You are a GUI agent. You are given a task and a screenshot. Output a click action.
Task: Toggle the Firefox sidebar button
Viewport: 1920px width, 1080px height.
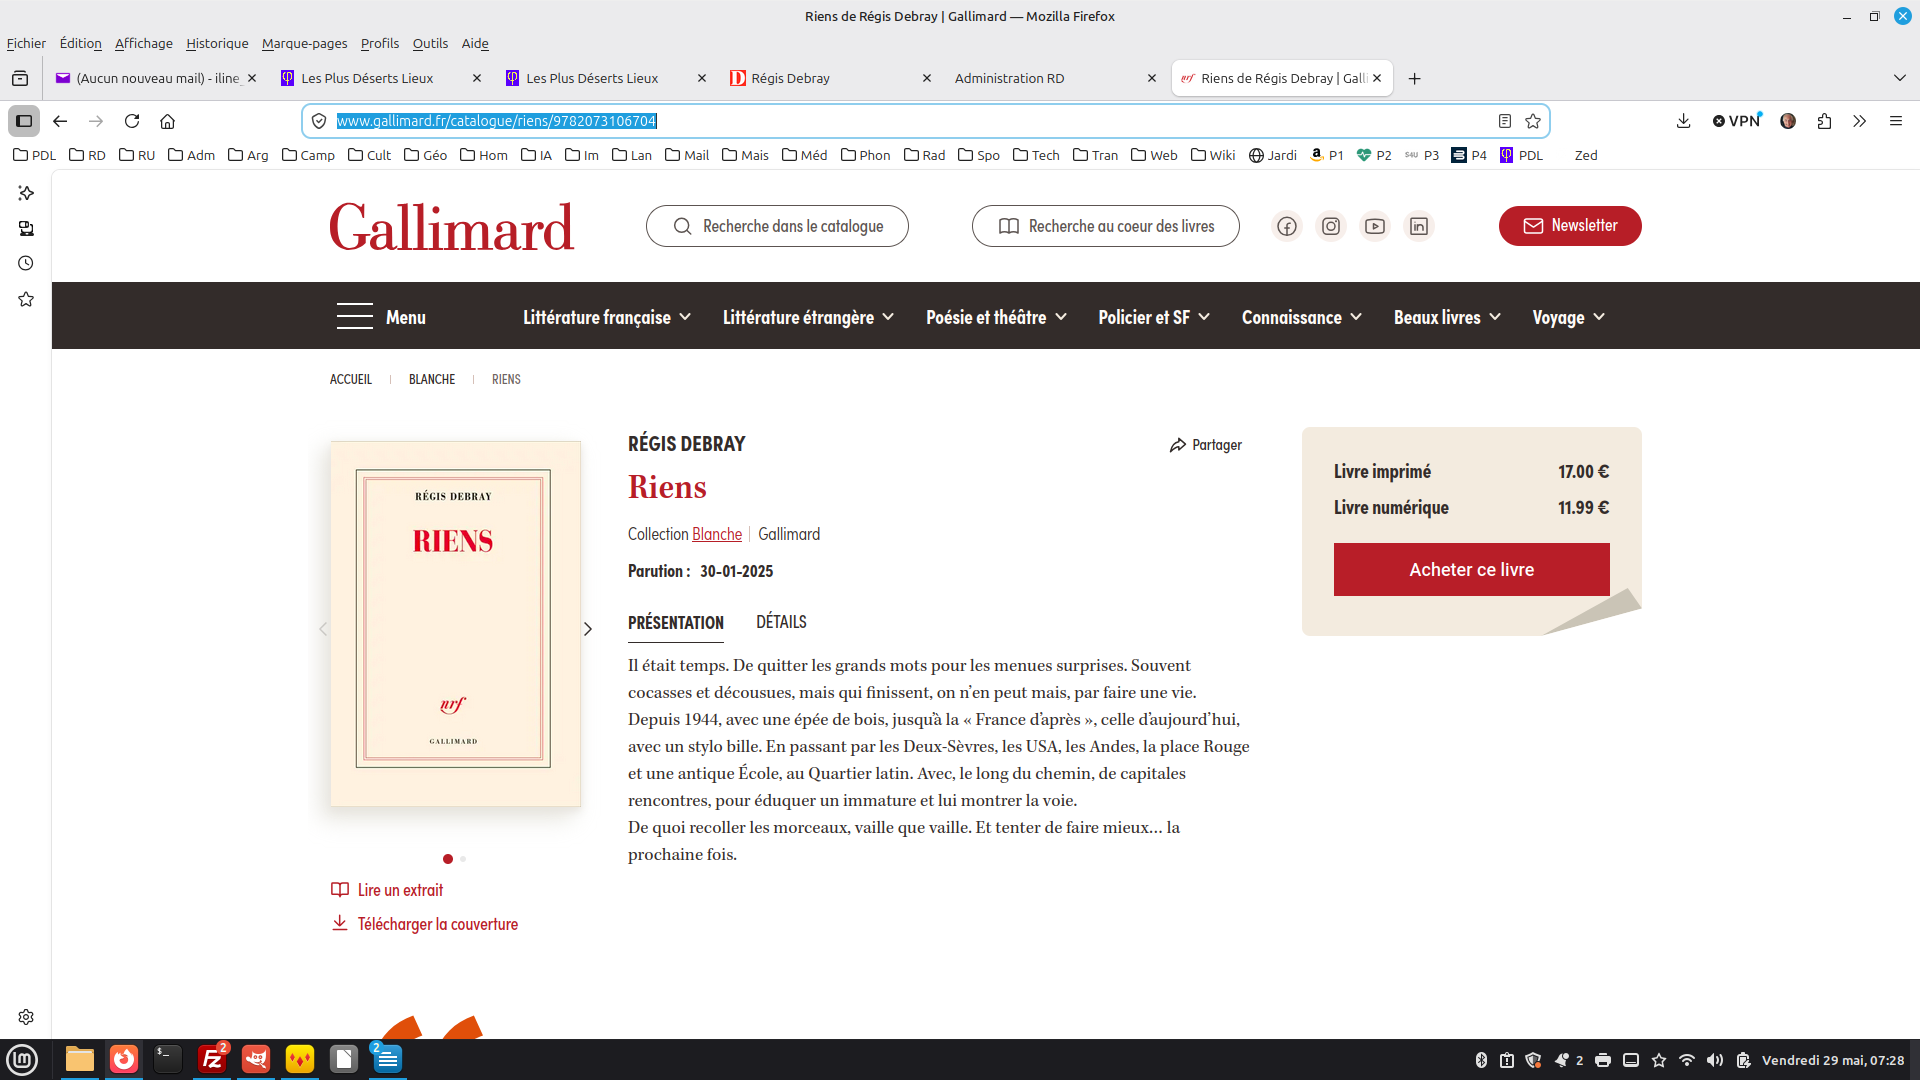click(x=24, y=121)
